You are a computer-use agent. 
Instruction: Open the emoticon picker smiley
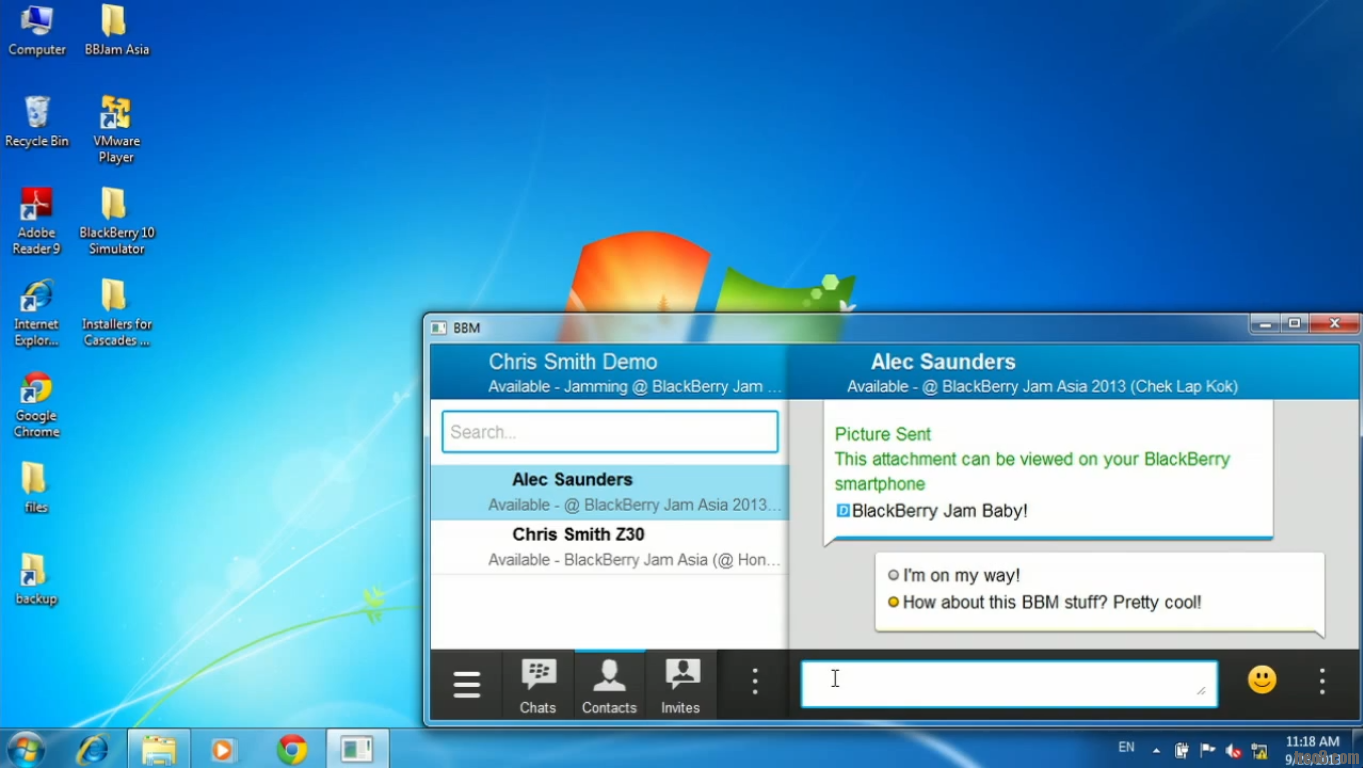click(1262, 680)
